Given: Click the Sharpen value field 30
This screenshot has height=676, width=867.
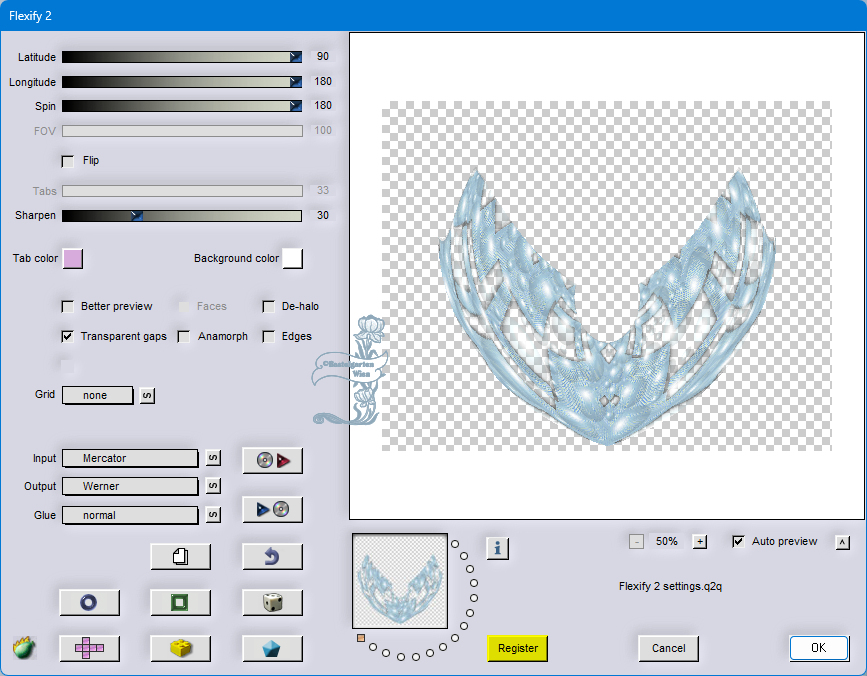Looking at the screenshot, I should pyautogui.click(x=322, y=215).
